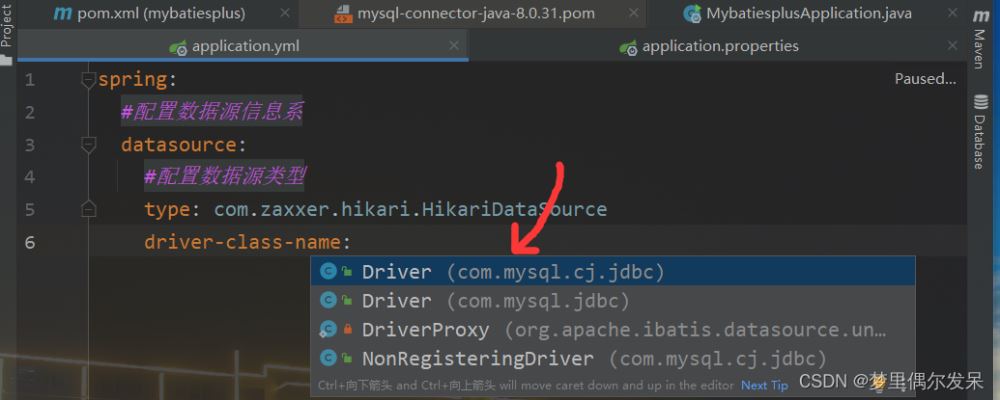Switch to the application.properties tab
This screenshot has height=400, width=1000.
[x=718, y=47]
